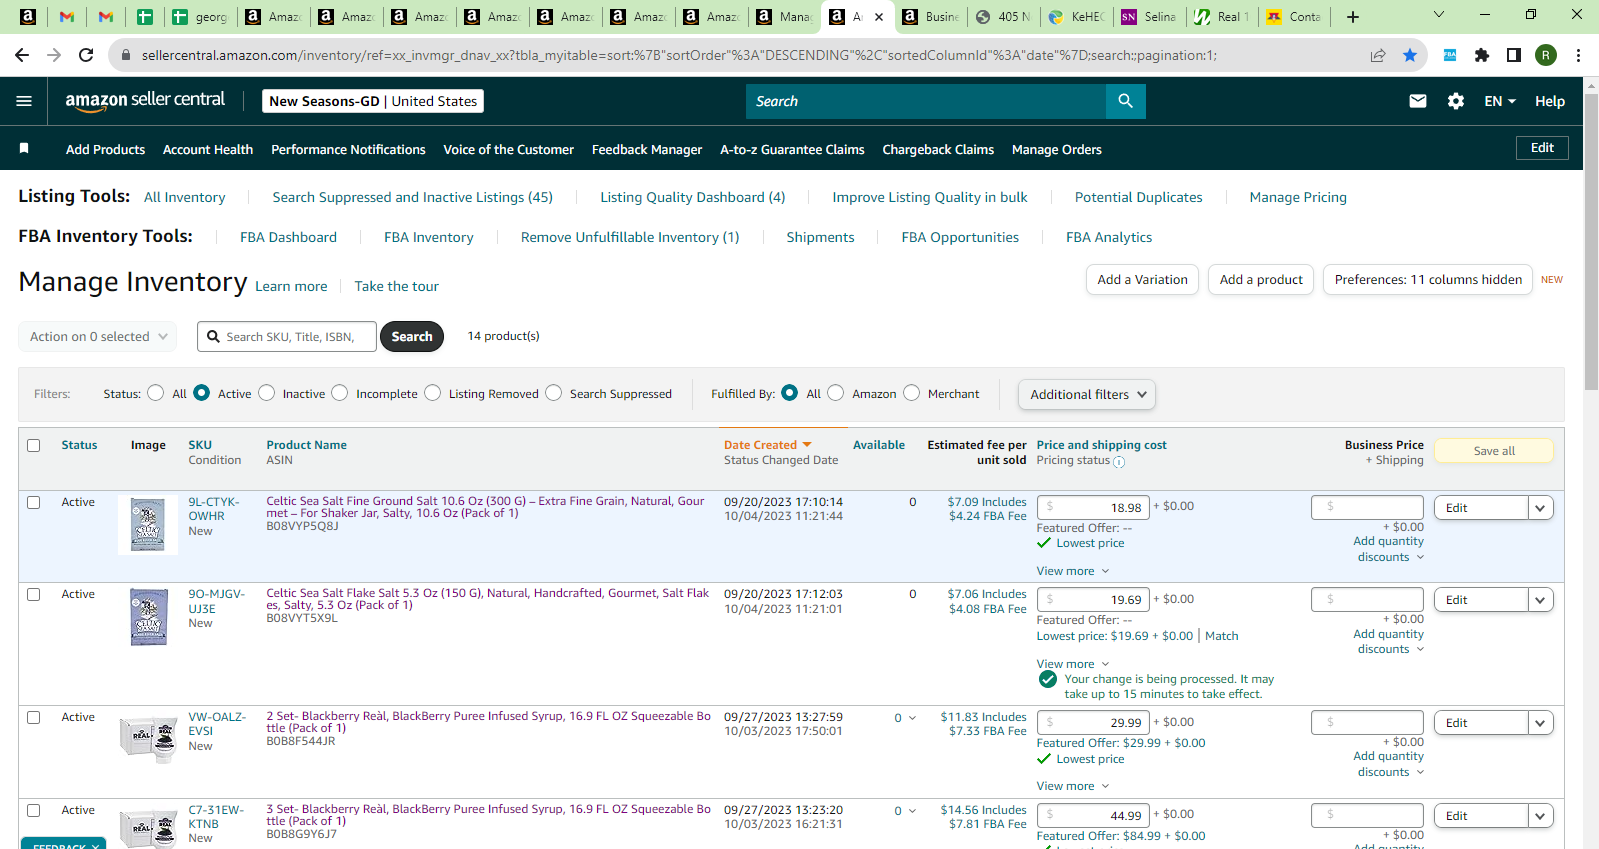
Task: Select the Fulfilled By Merchant radio button
Action: point(912,393)
